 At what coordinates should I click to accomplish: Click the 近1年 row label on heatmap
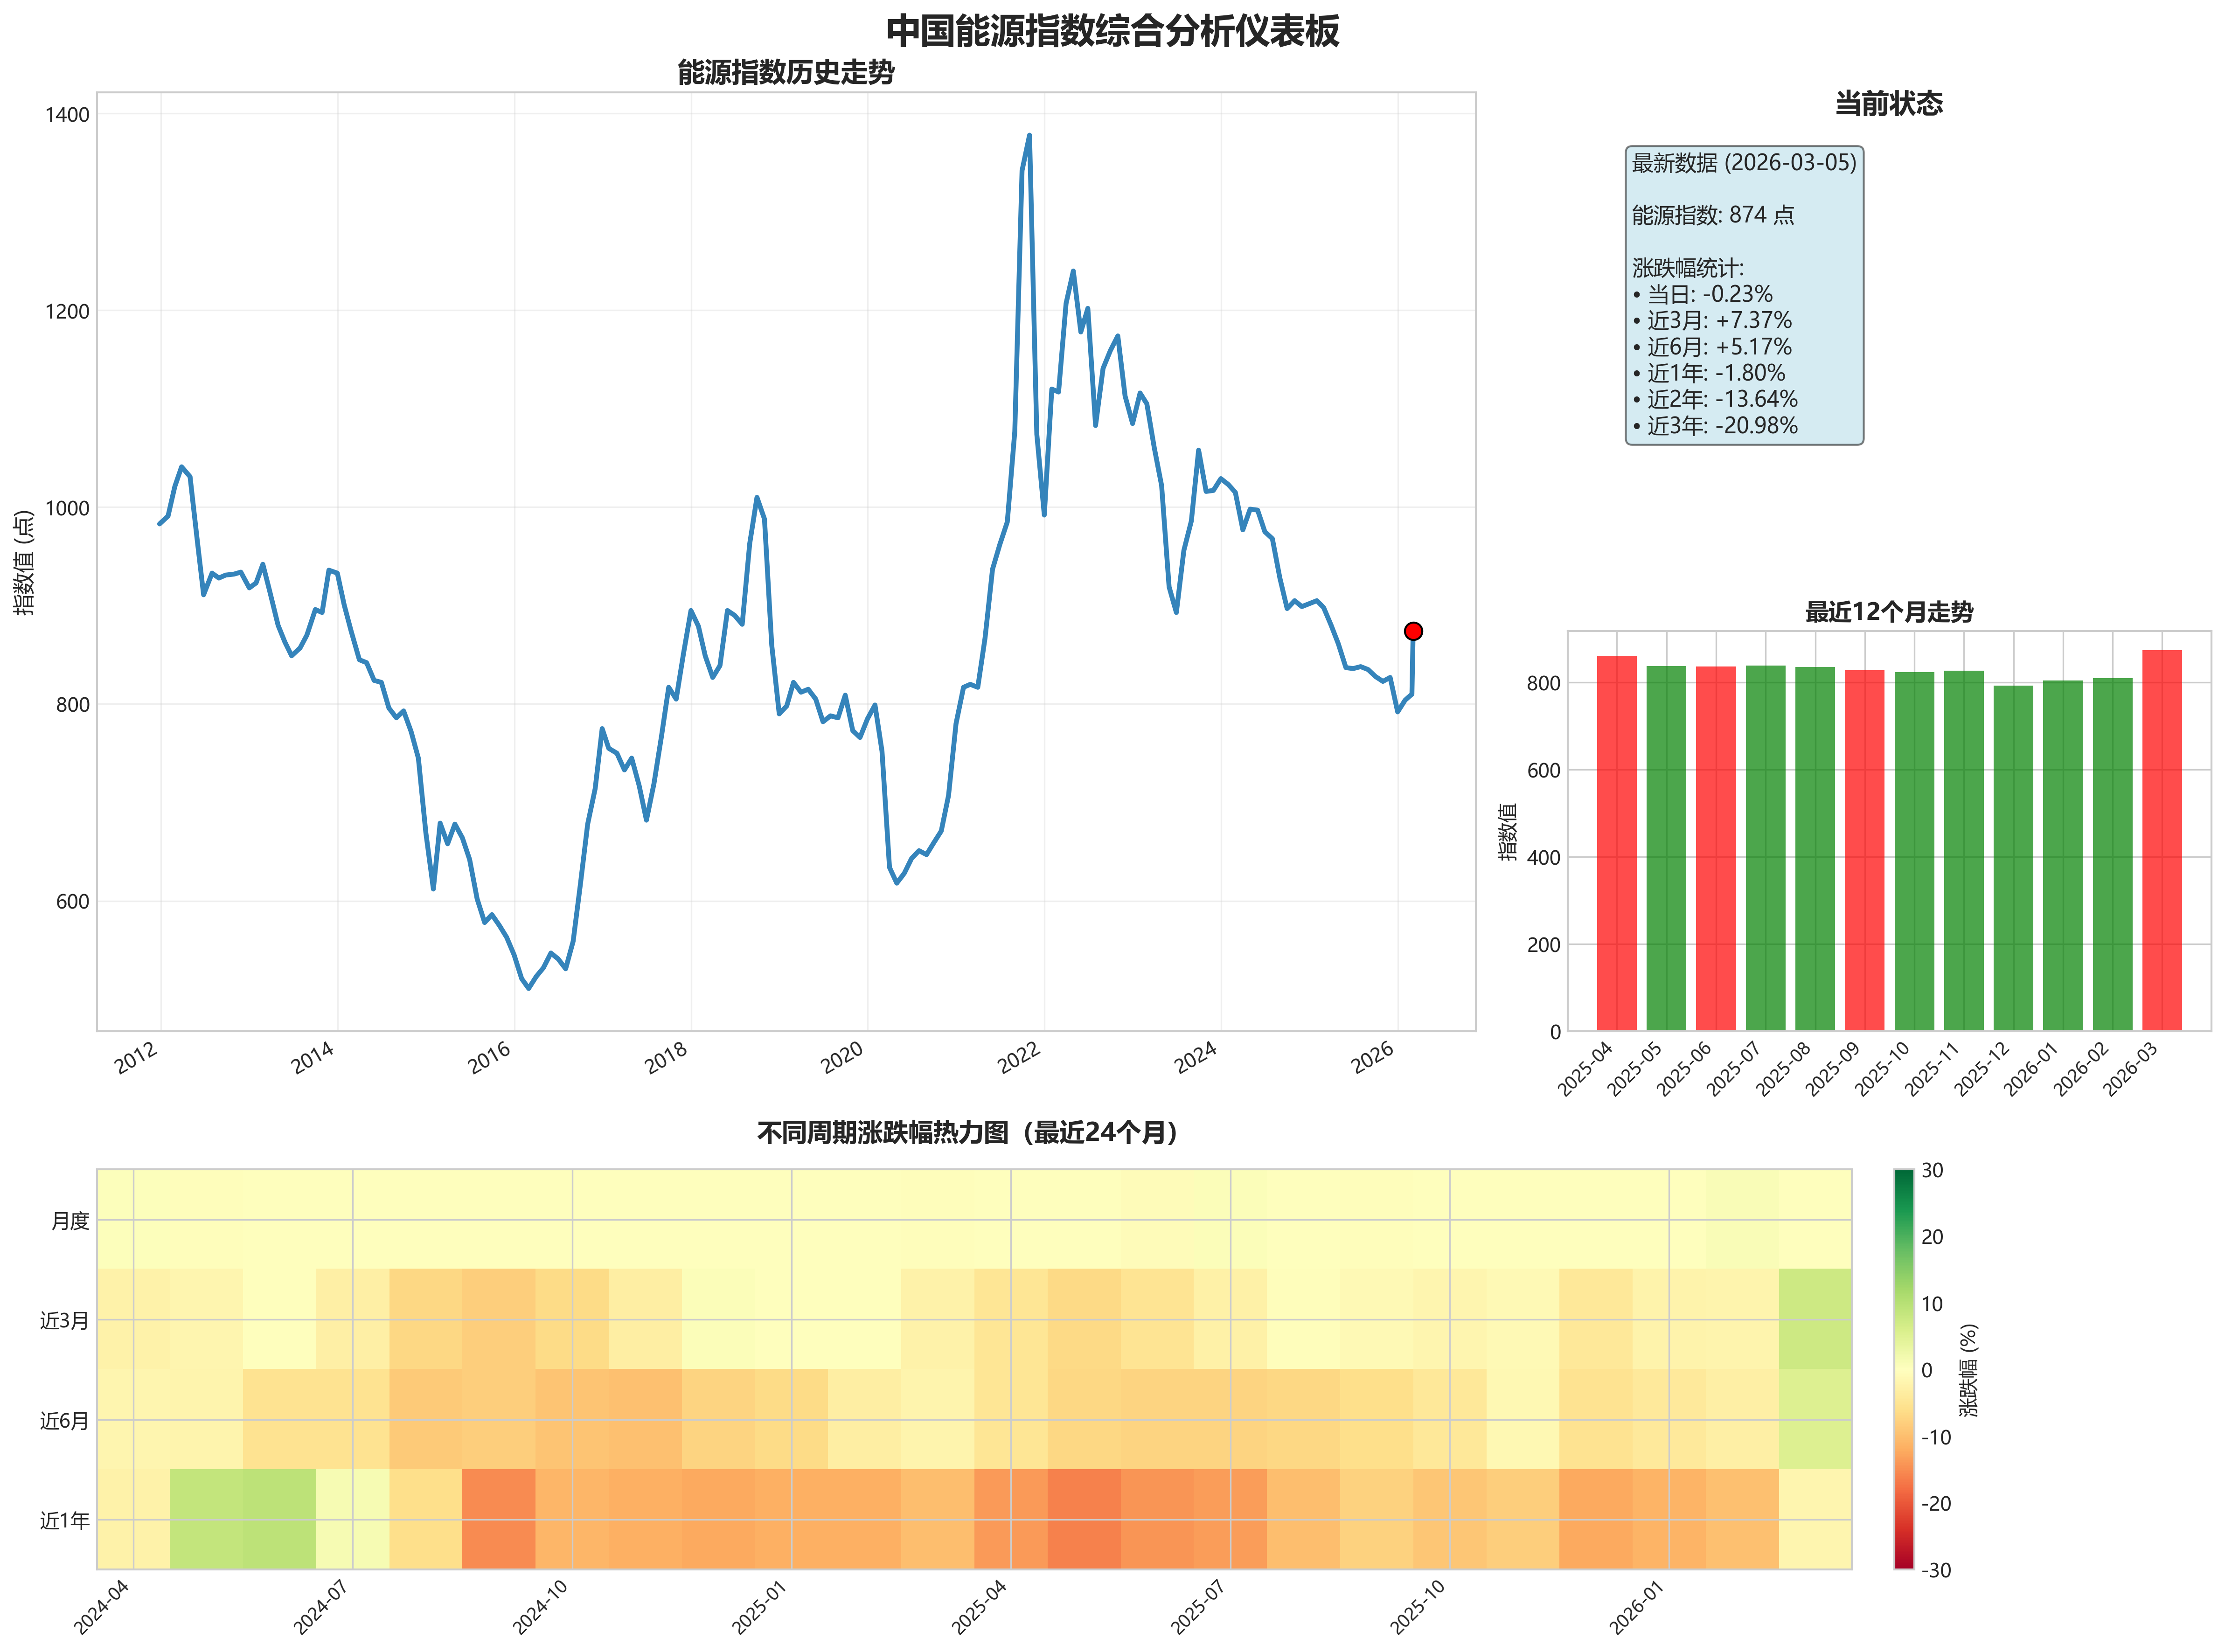[x=64, y=1521]
